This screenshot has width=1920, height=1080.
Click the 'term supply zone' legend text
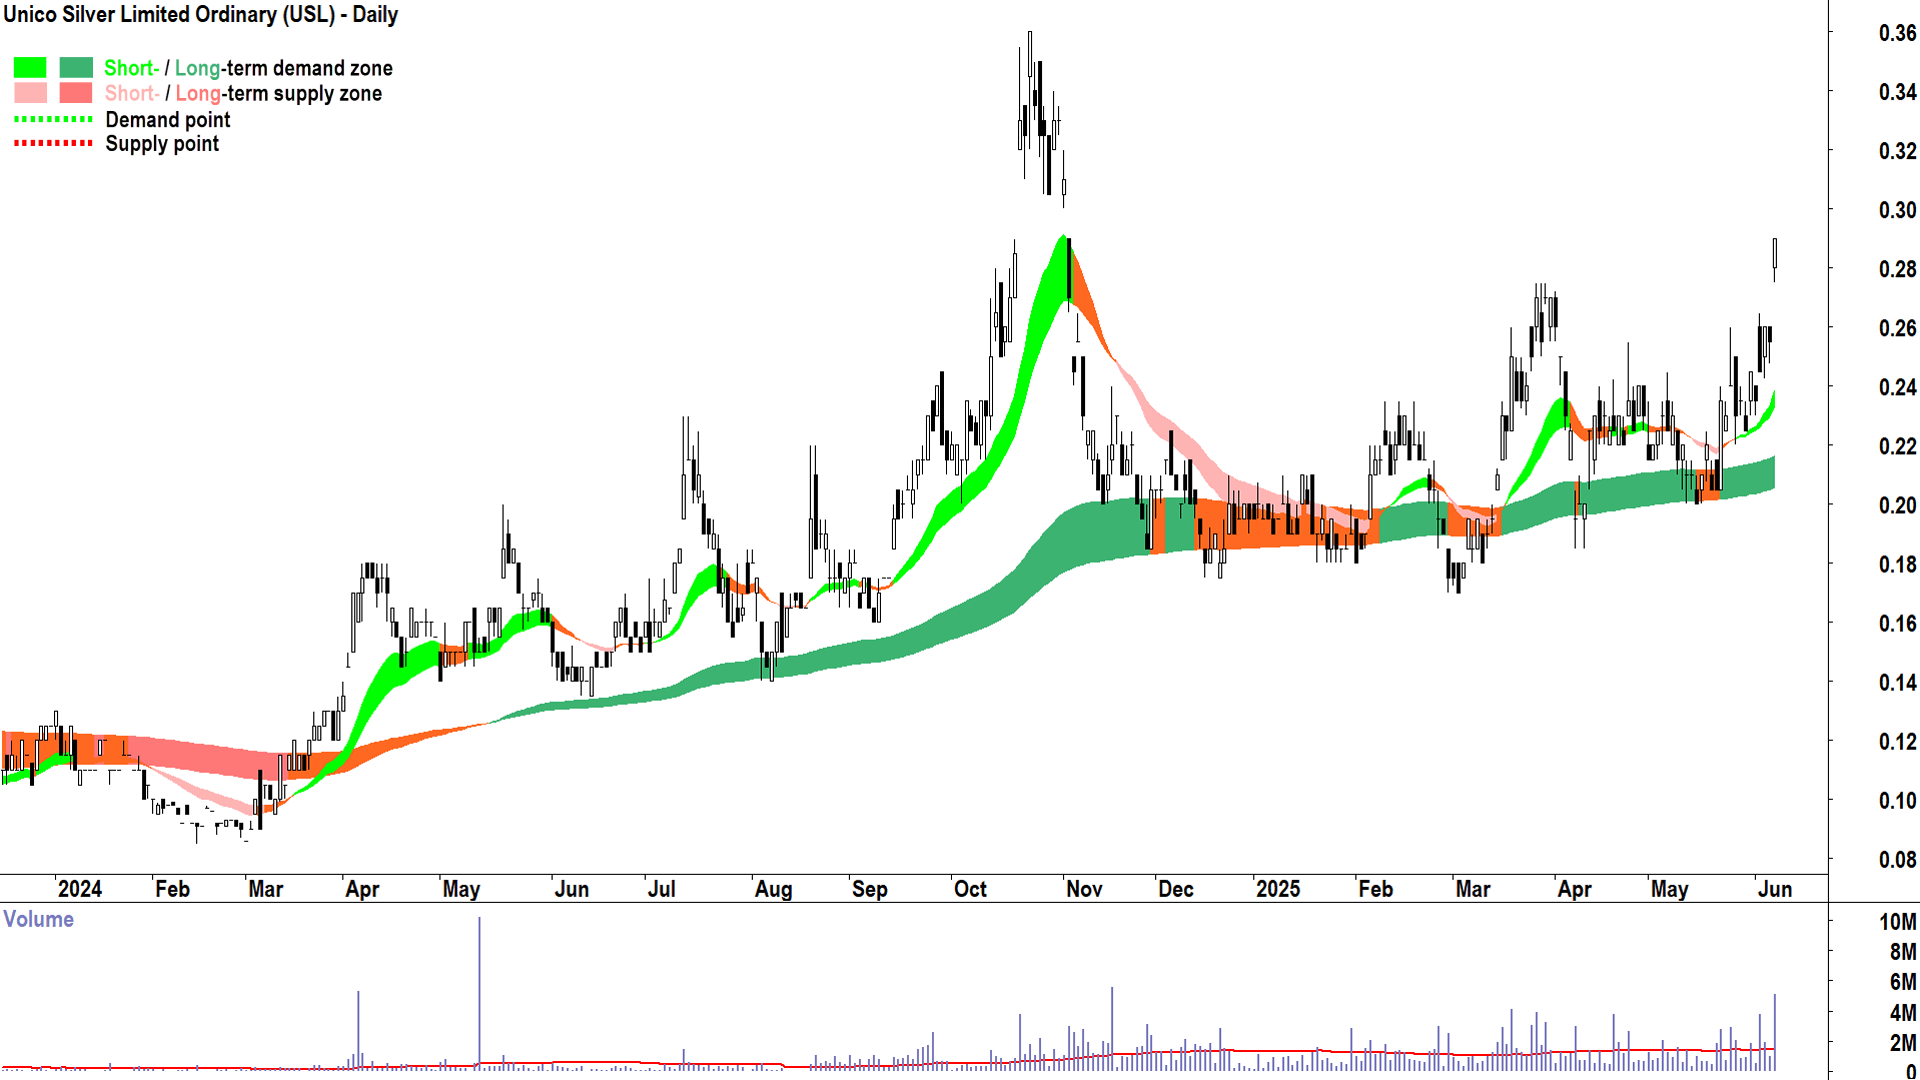click(x=304, y=93)
